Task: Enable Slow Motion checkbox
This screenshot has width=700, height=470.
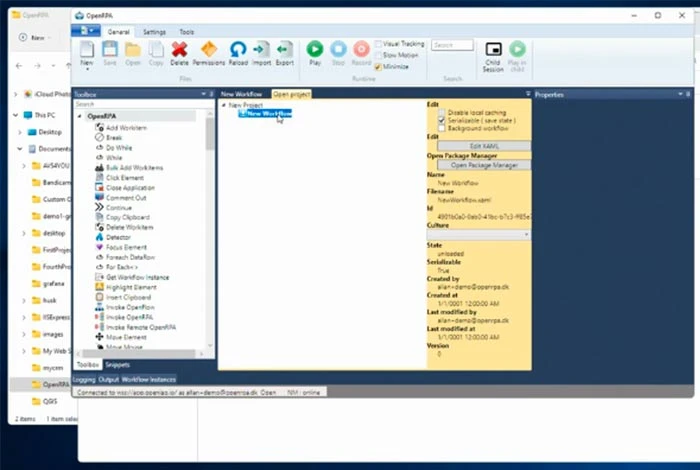Action: [378, 55]
